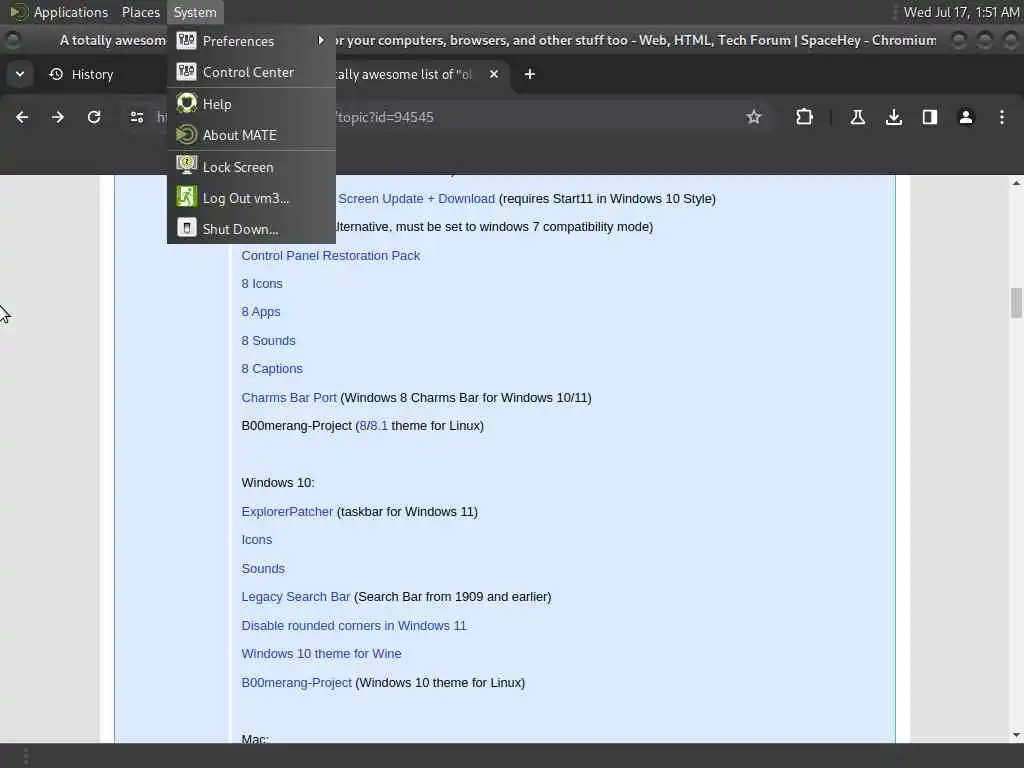This screenshot has width=1024, height=768.
Task: Click the MATE logo in top panel
Action: 19,12
